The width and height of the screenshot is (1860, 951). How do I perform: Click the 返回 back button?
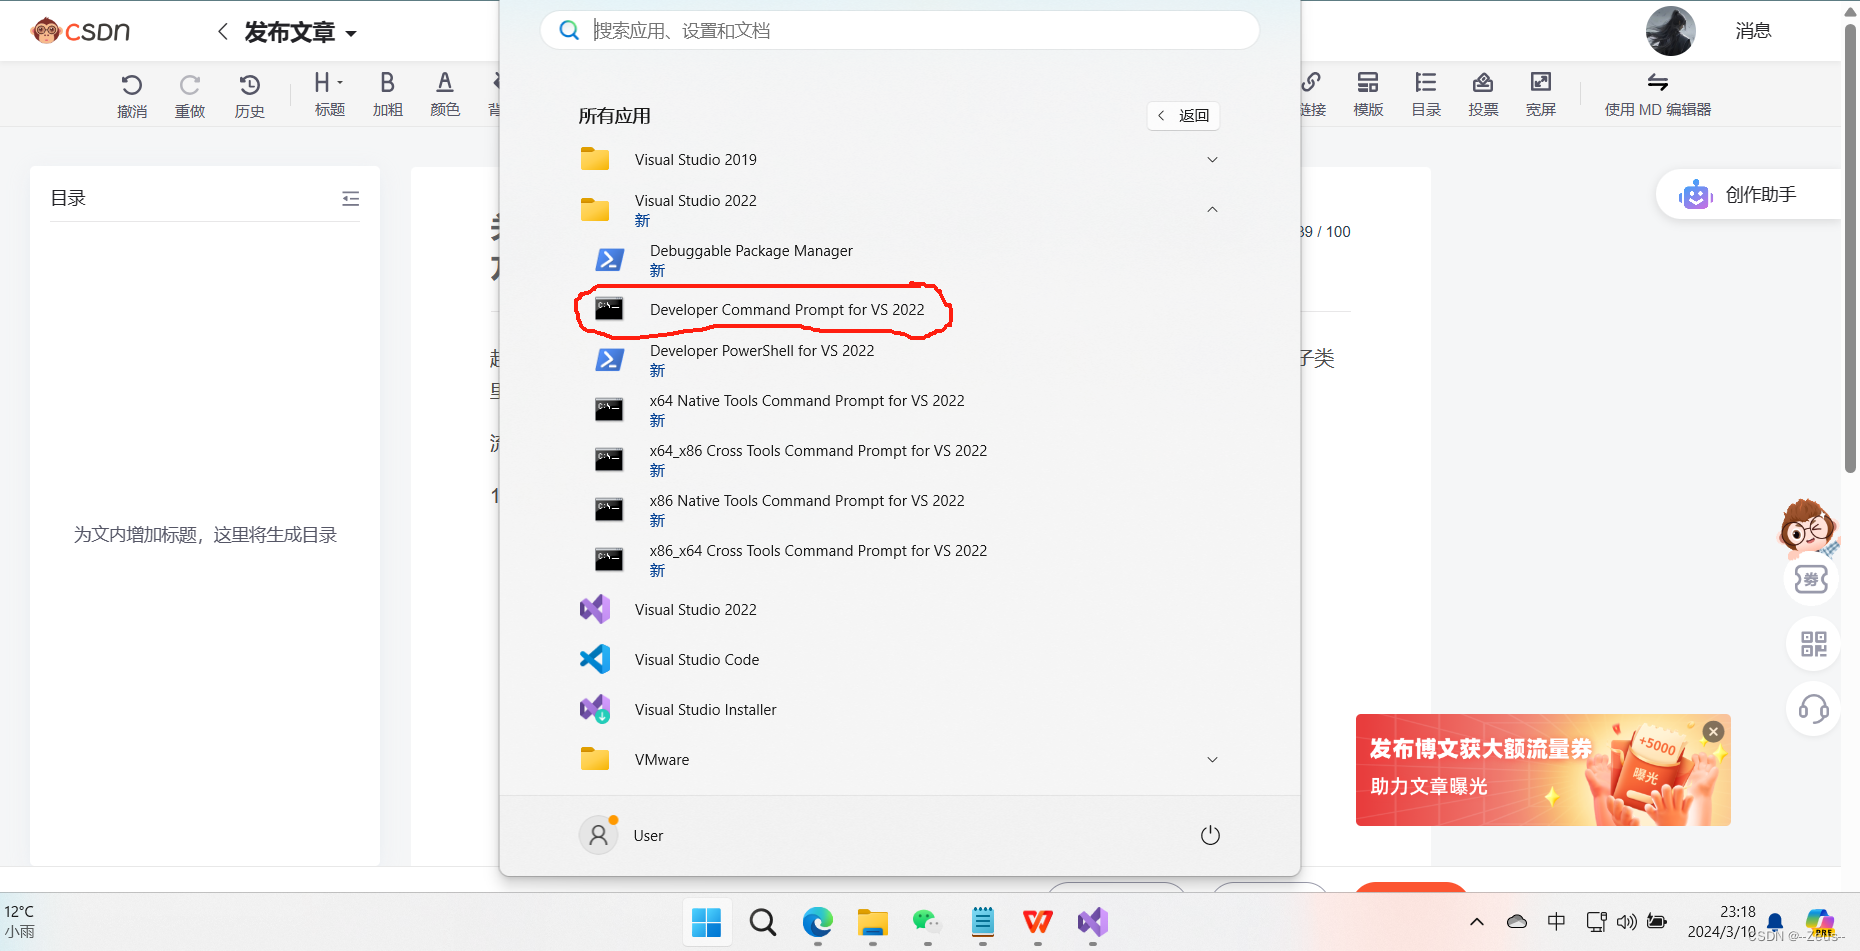point(1183,116)
